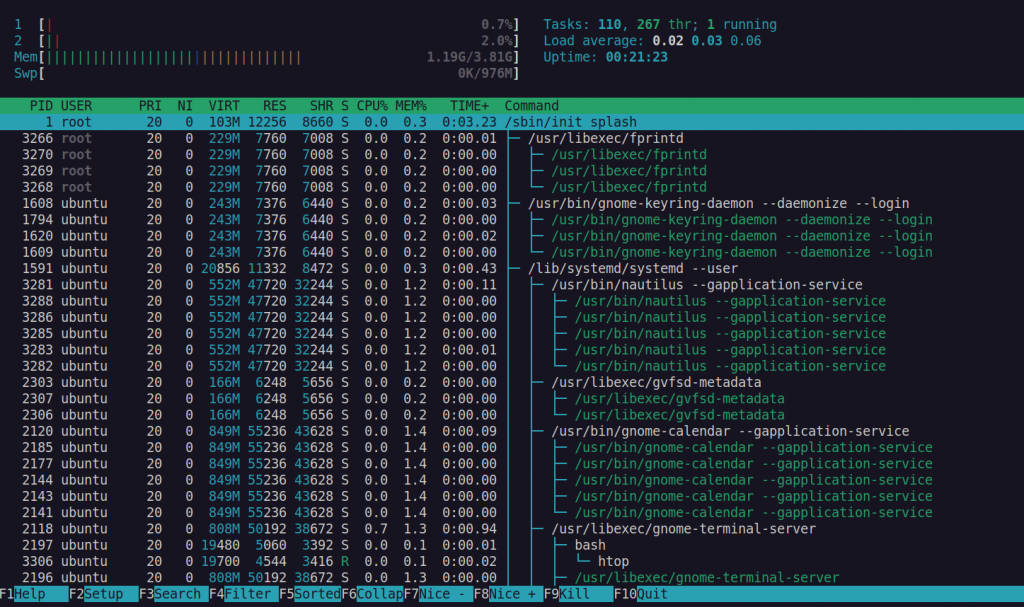Screen dimensions: 1024x607
Task: Select the gnome-terminal-server thread, PID 2196
Action: click(x=512, y=578)
